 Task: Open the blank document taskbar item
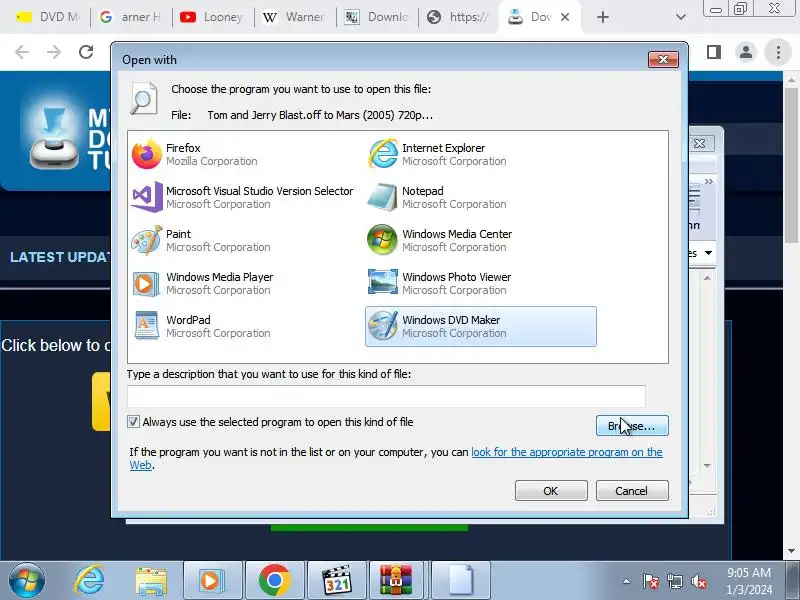(461, 581)
